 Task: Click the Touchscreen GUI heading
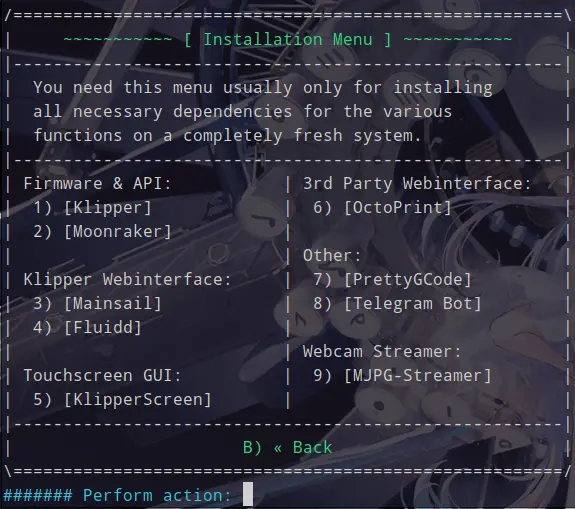pyautogui.click(x=103, y=376)
